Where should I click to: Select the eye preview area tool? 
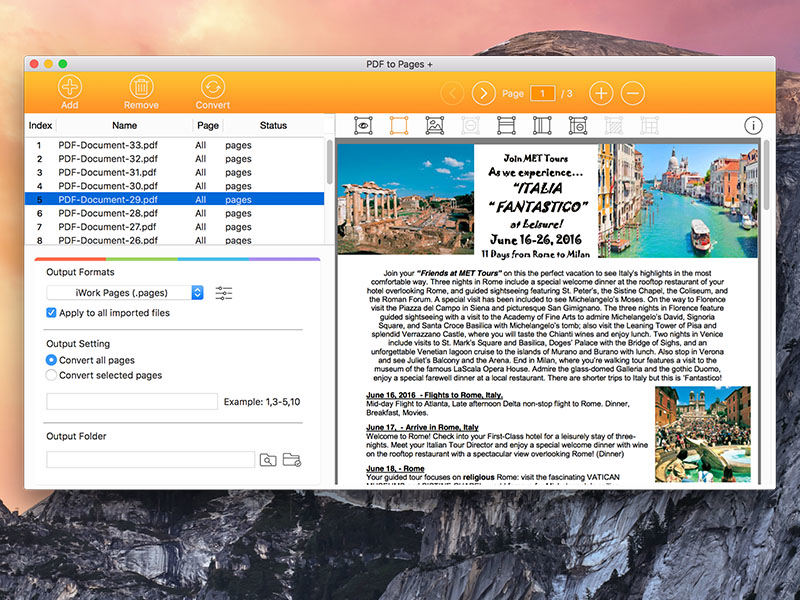[x=363, y=126]
